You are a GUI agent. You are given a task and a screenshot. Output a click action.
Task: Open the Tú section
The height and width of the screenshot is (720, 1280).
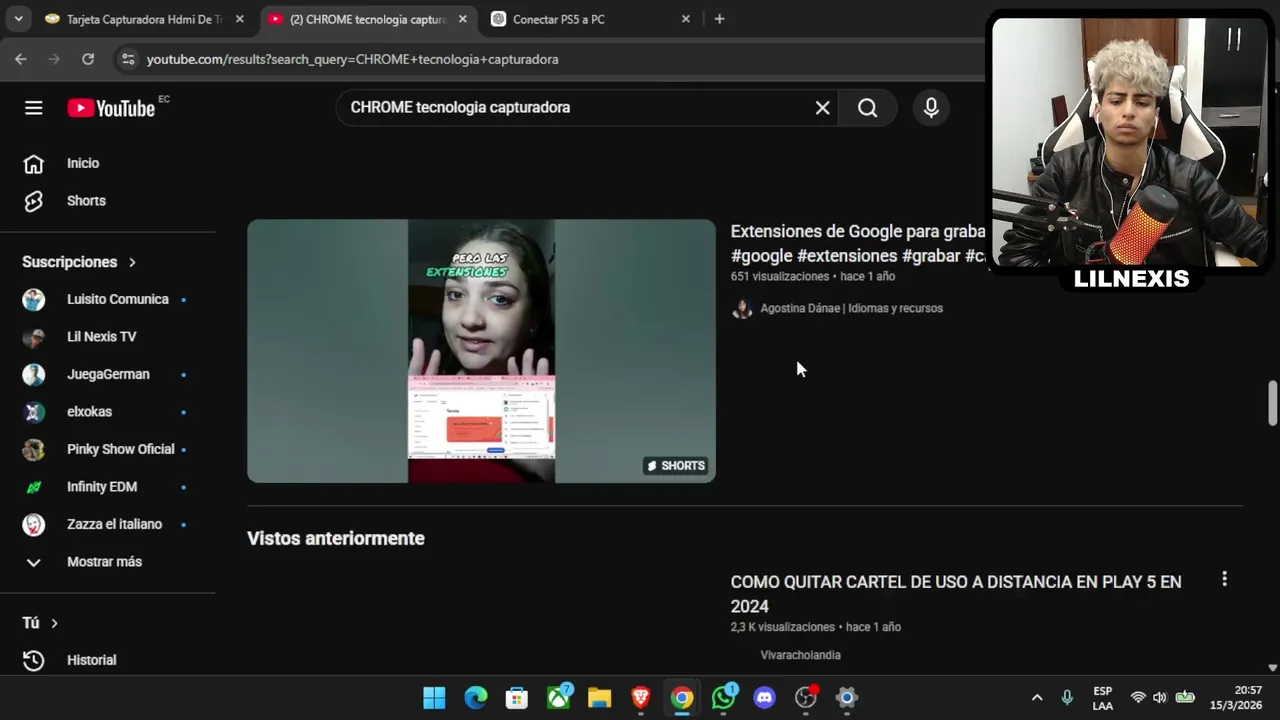[40, 623]
